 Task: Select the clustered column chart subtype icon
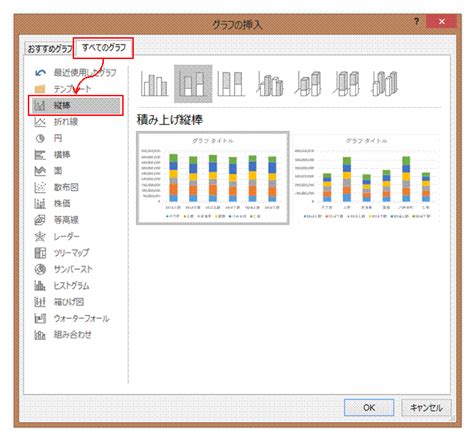point(154,84)
